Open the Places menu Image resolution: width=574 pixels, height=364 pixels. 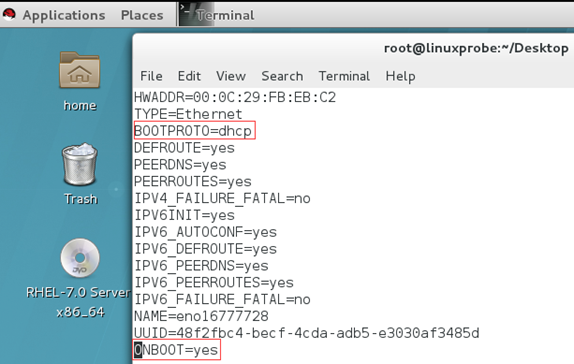[142, 15]
